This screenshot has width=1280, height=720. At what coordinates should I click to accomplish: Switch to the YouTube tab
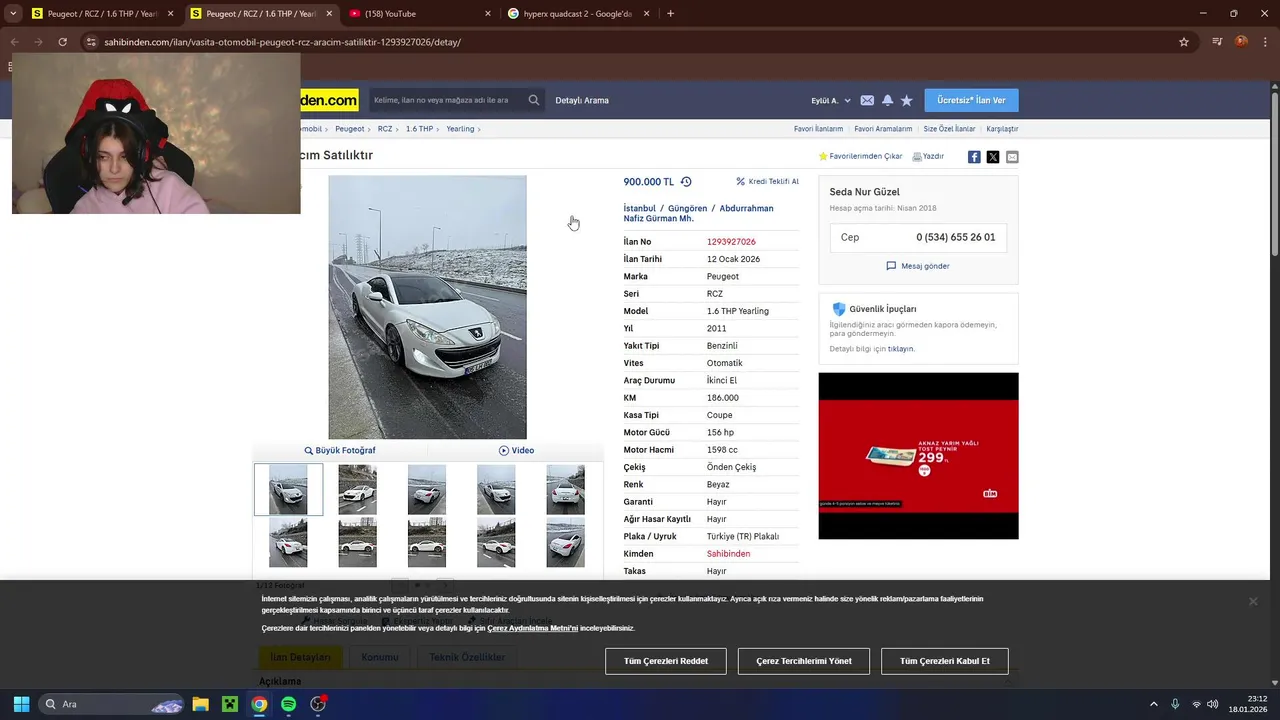coord(420,14)
